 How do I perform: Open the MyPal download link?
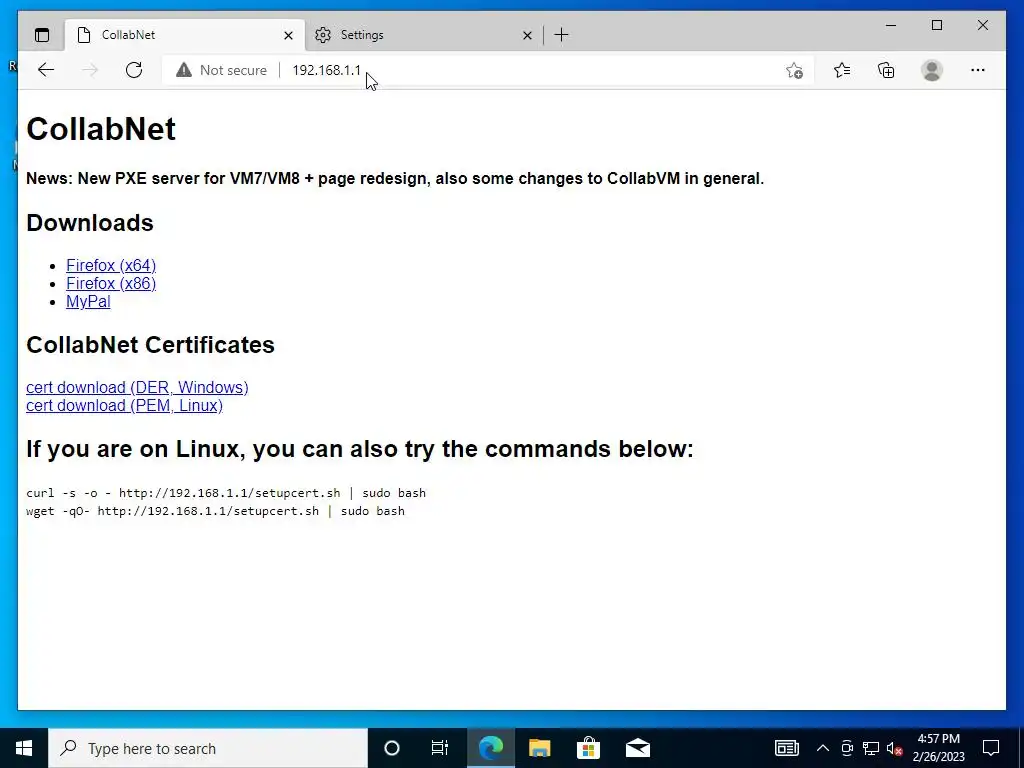tap(88, 302)
